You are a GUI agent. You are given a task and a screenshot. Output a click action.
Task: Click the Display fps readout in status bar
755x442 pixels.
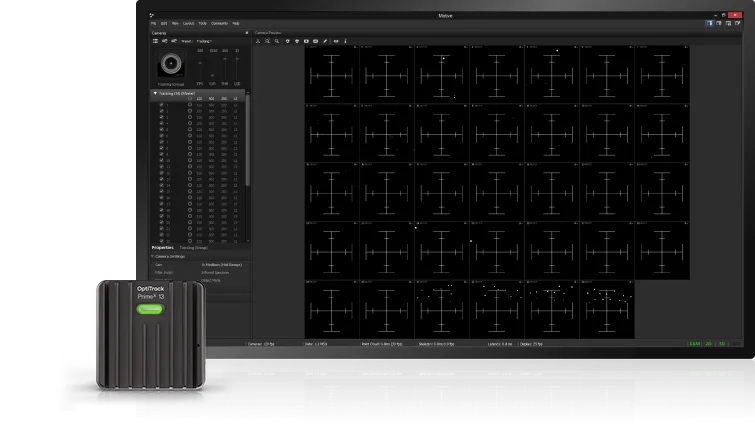point(532,344)
